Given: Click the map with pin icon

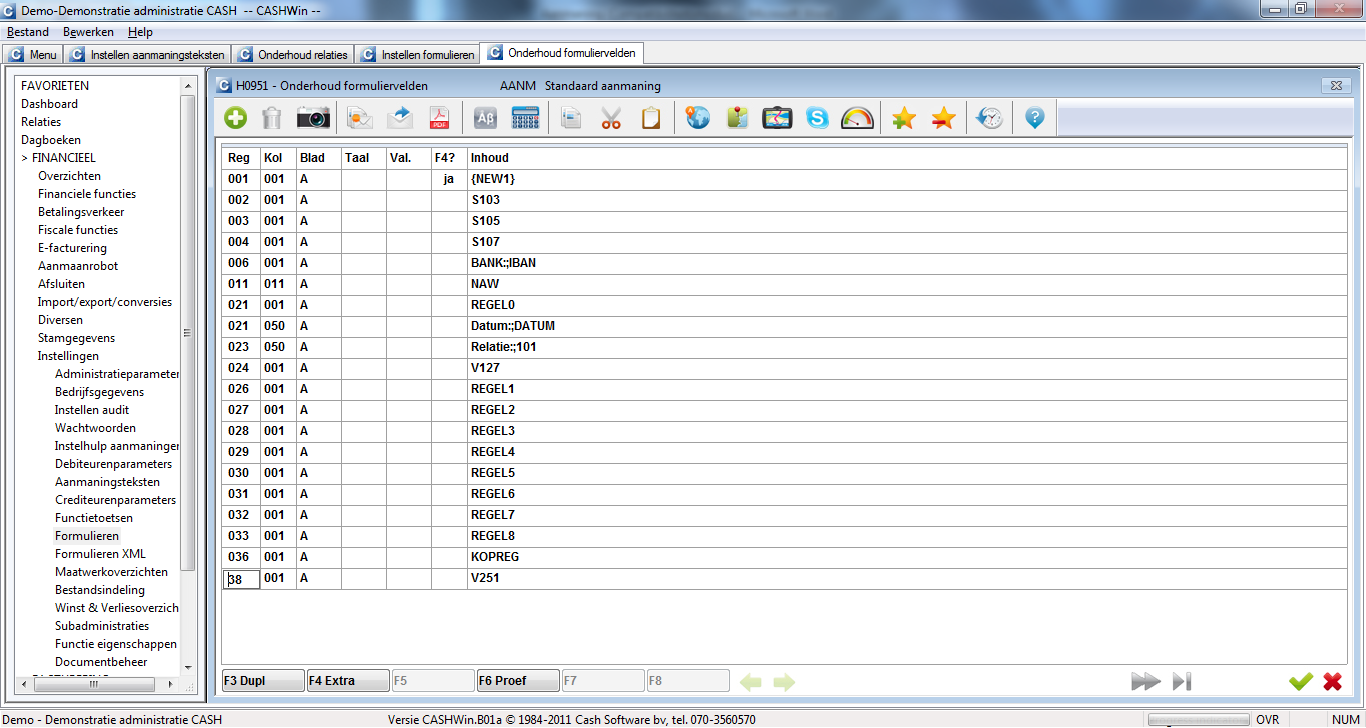Looking at the screenshot, I should [737, 118].
